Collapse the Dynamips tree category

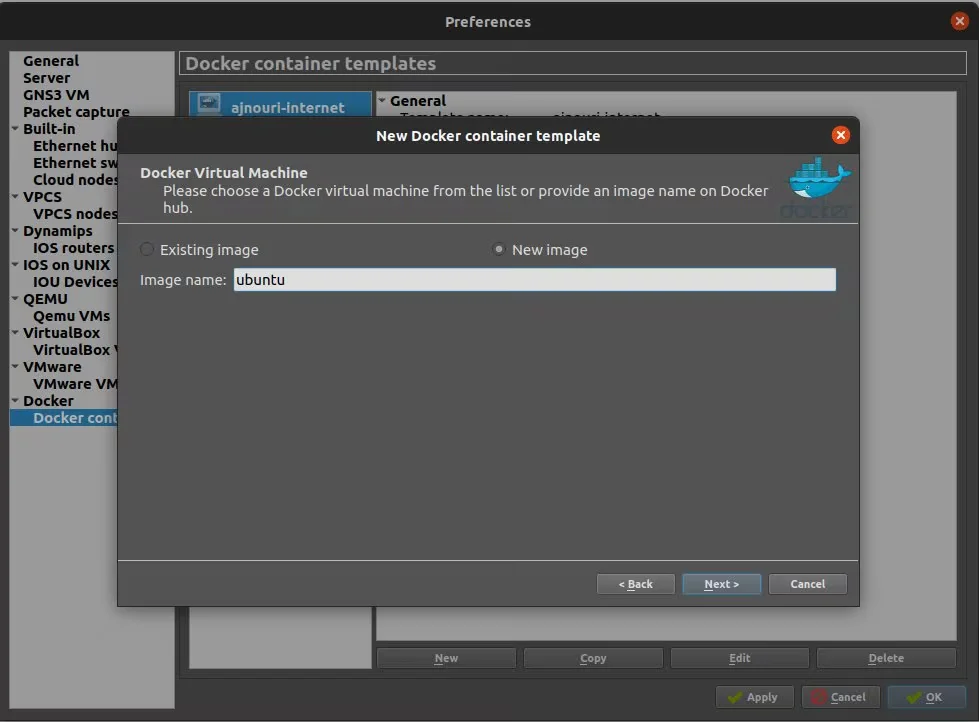[x=15, y=231]
